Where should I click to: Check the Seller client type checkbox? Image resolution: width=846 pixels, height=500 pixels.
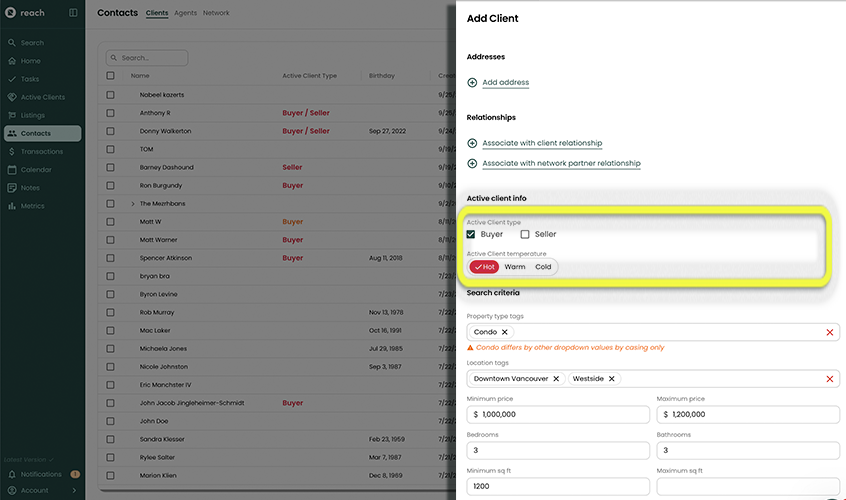tap(525, 234)
